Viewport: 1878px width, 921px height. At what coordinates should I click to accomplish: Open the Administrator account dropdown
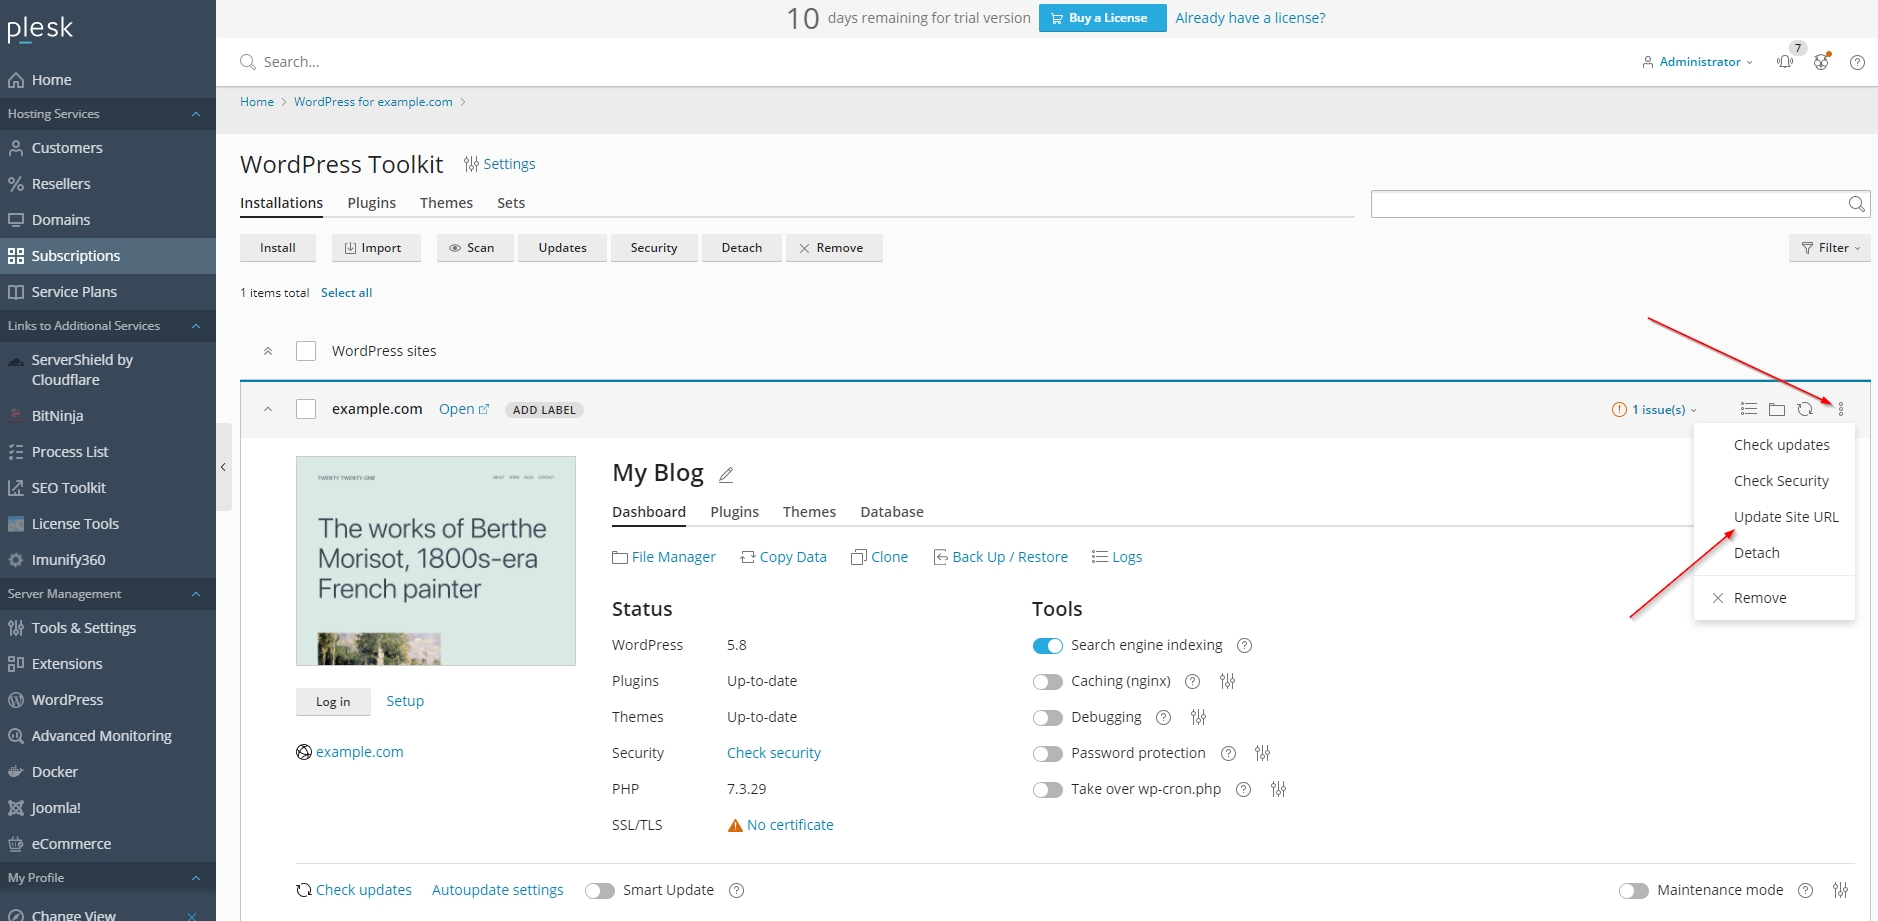pyautogui.click(x=1698, y=62)
